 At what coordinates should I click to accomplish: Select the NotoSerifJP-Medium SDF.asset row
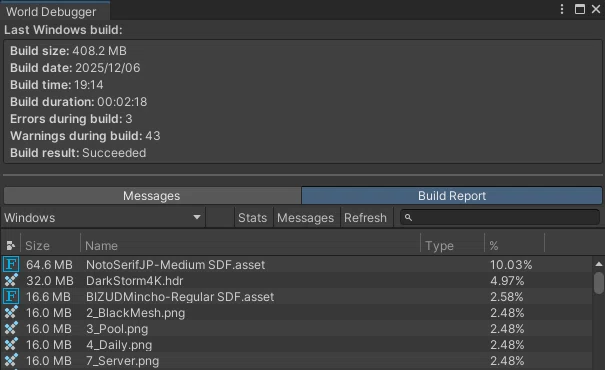point(296,264)
